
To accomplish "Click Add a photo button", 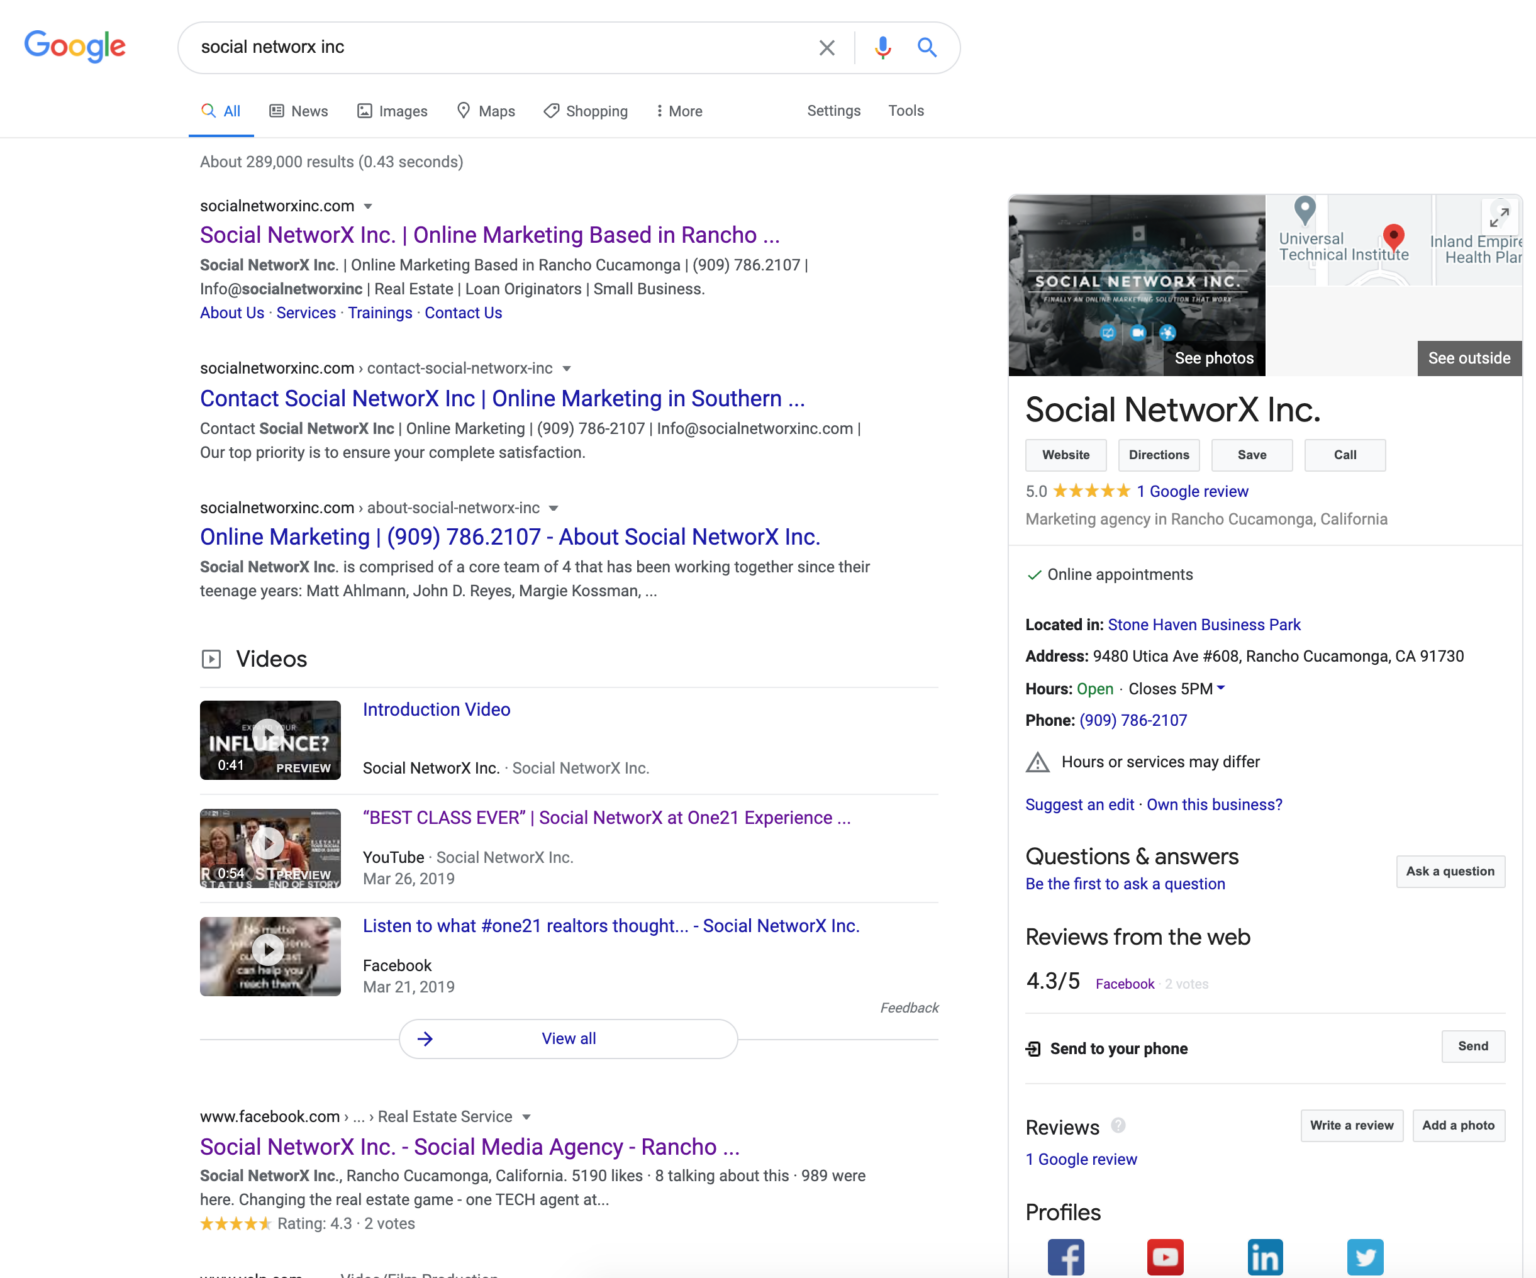I will 1458,1125.
